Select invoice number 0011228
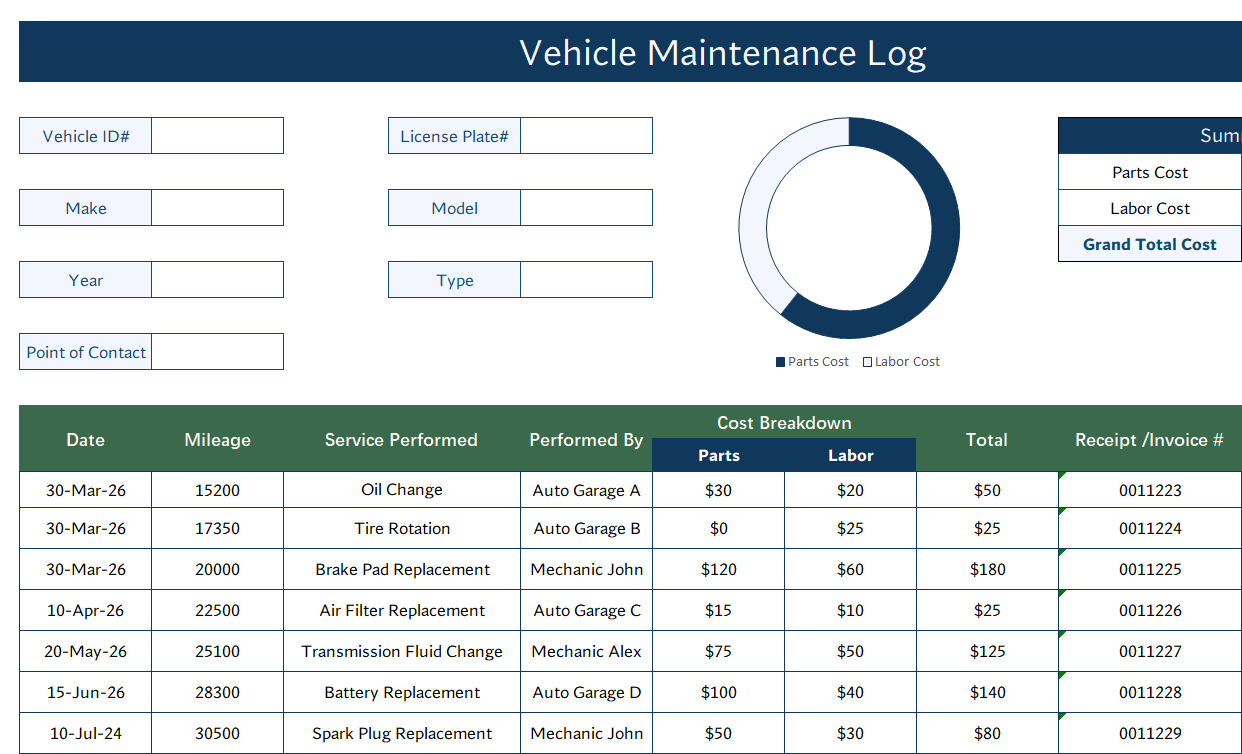This screenshot has height=754, width=1242. click(x=1150, y=692)
